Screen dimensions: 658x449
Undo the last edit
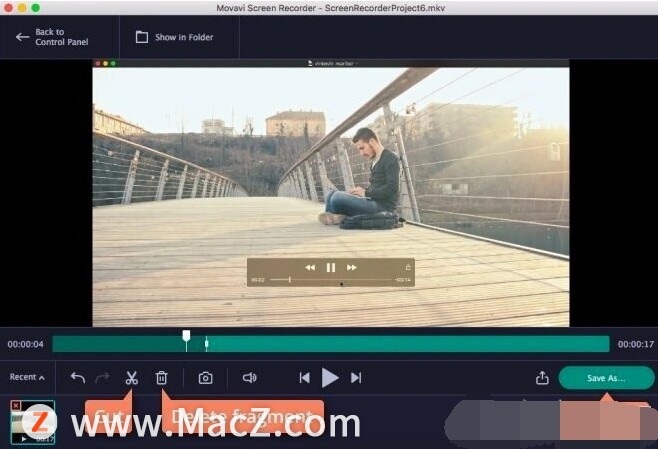click(78, 378)
